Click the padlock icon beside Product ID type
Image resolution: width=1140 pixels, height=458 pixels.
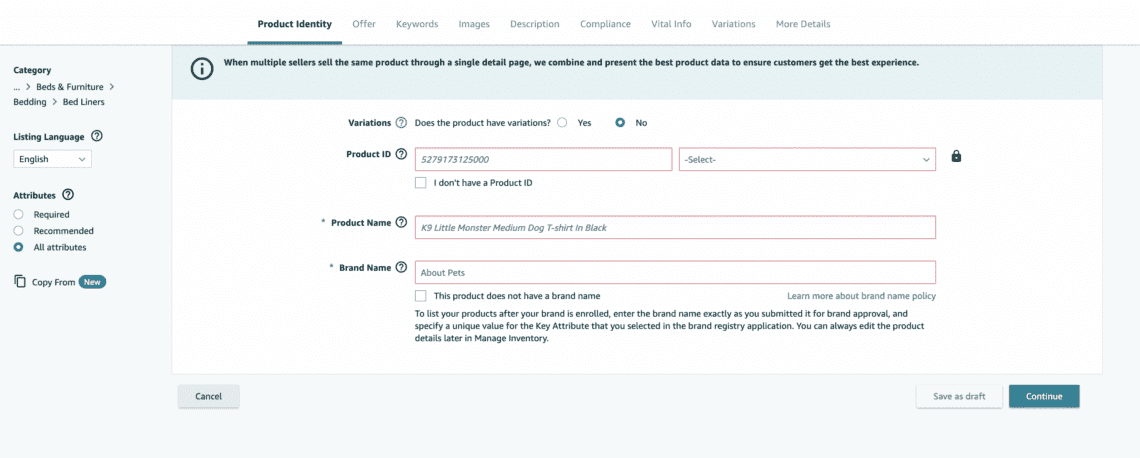(x=956, y=157)
